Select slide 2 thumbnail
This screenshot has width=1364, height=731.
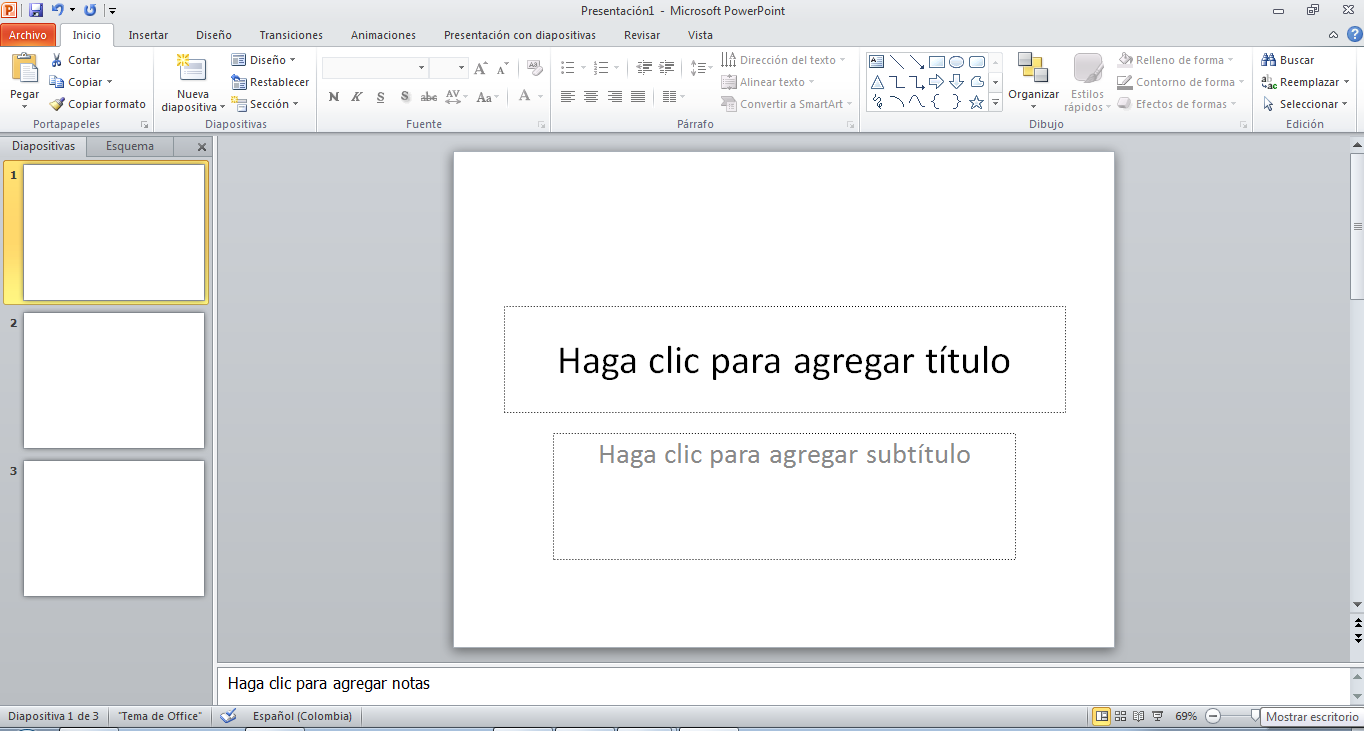click(x=114, y=380)
